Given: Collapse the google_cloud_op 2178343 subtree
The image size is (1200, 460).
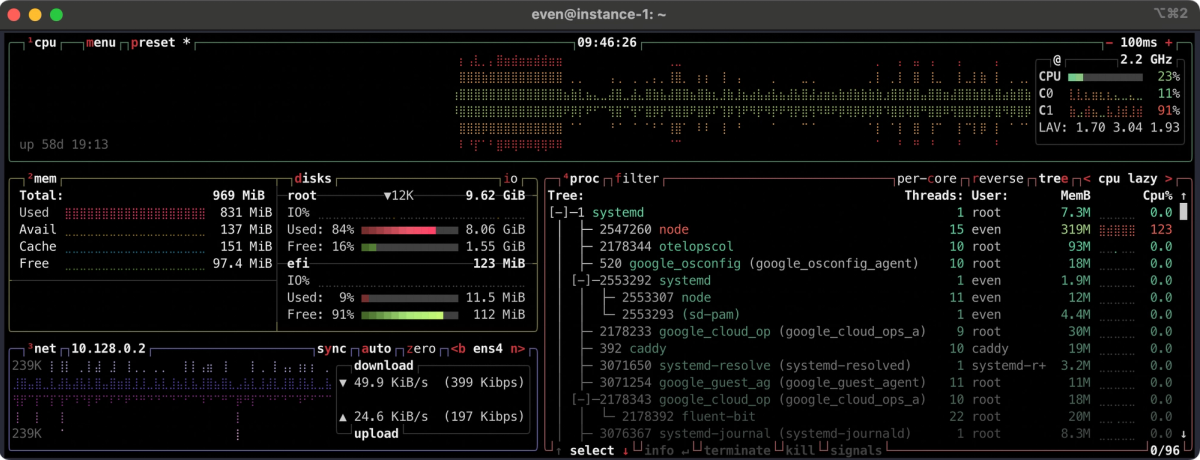Looking at the screenshot, I should click(x=582, y=400).
